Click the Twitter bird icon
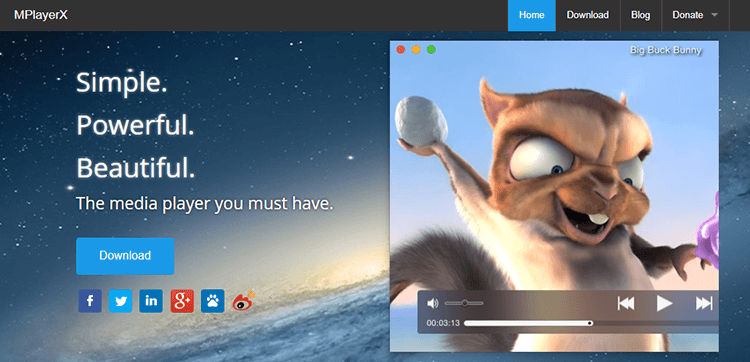 pyautogui.click(x=121, y=301)
